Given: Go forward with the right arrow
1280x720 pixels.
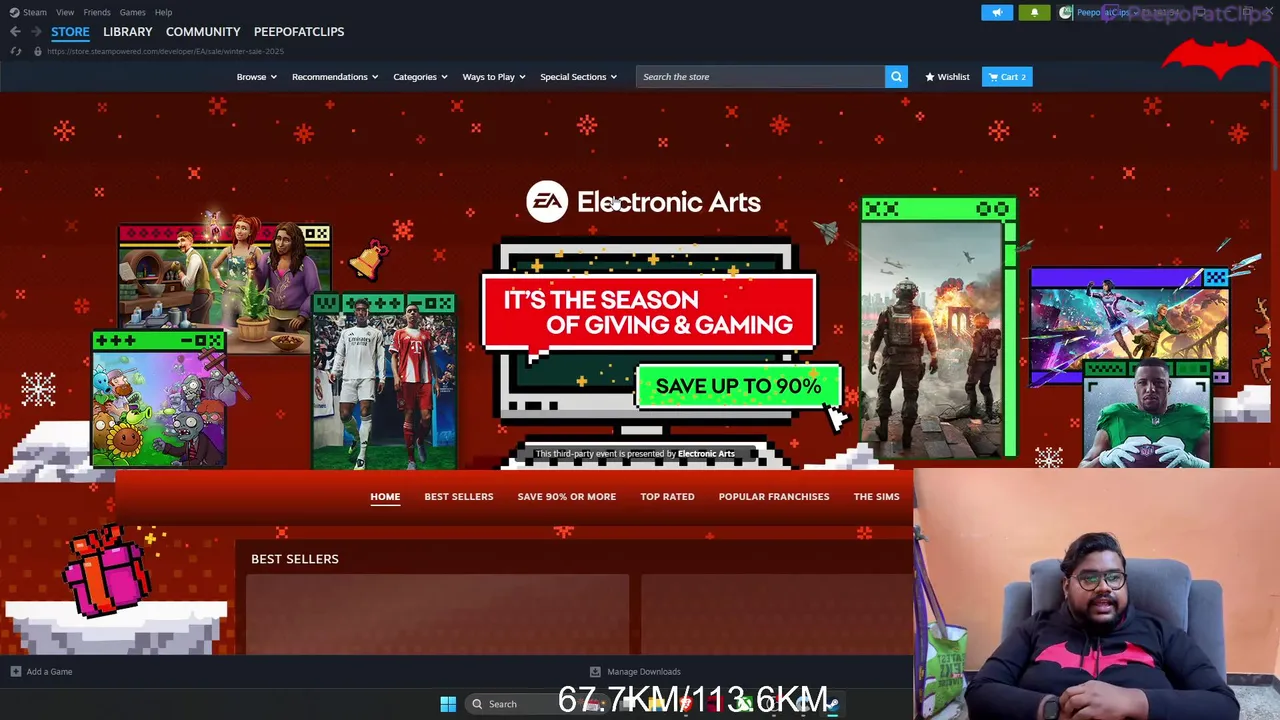Looking at the screenshot, I should (36, 32).
